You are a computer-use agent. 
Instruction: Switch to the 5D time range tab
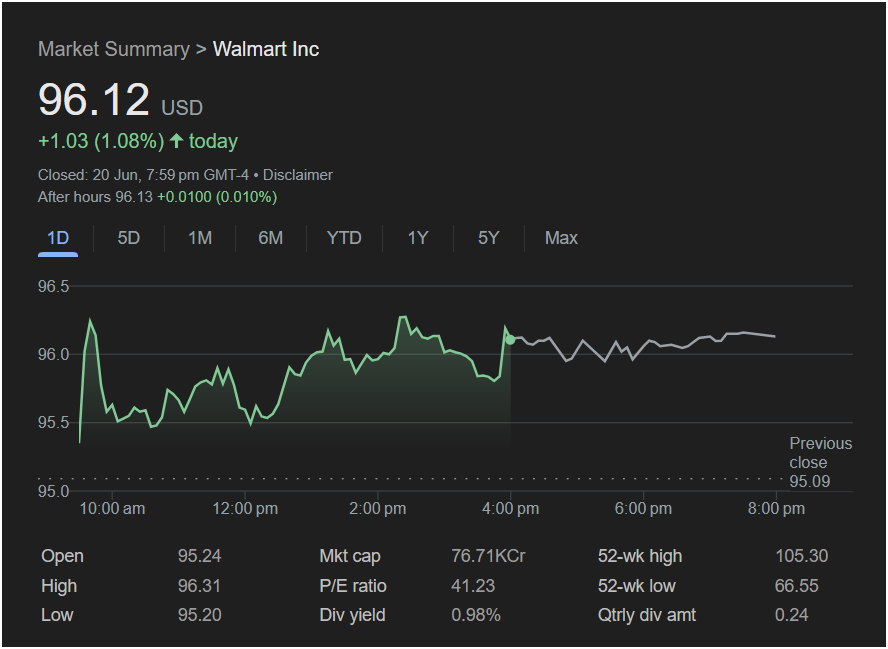click(x=129, y=238)
